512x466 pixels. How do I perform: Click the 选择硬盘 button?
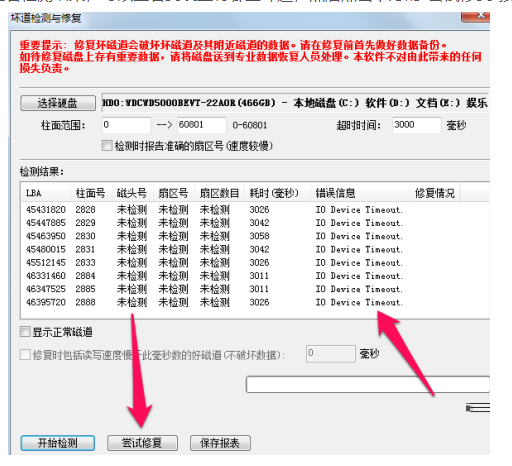[x=58, y=103]
